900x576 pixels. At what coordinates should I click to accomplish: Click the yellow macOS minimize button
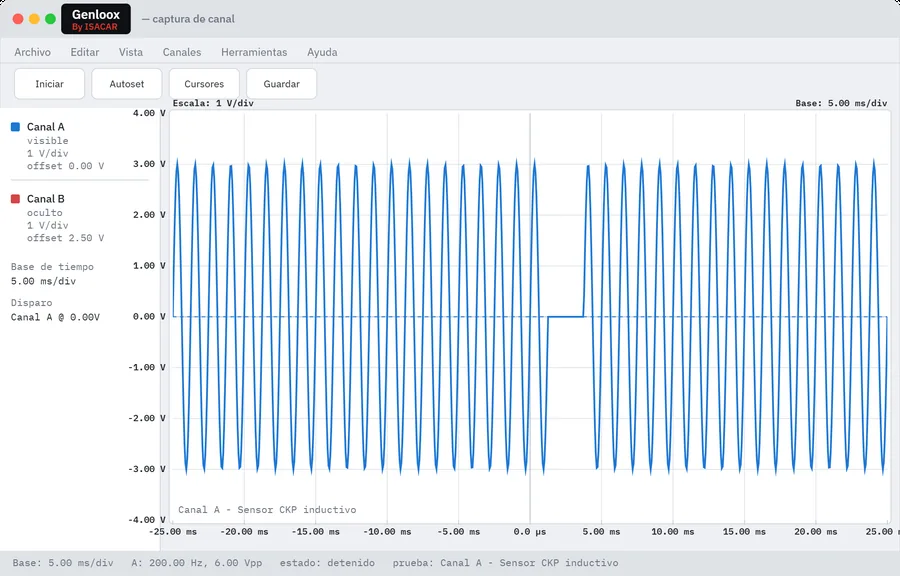point(34,19)
